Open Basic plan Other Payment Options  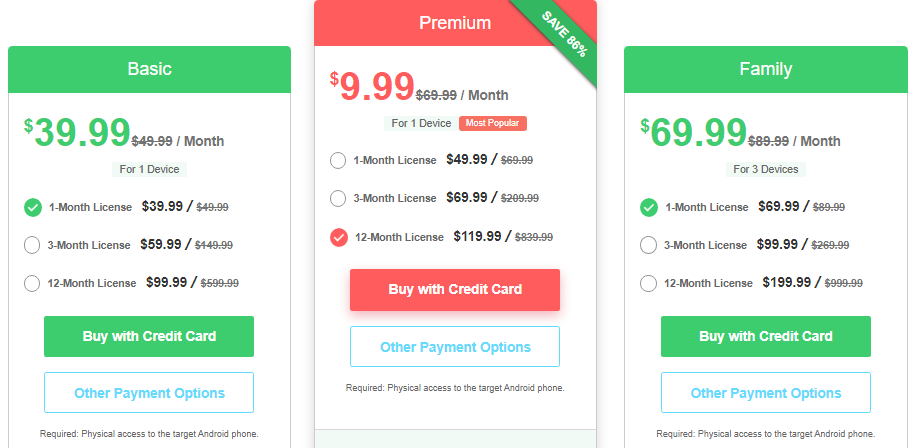(149, 393)
